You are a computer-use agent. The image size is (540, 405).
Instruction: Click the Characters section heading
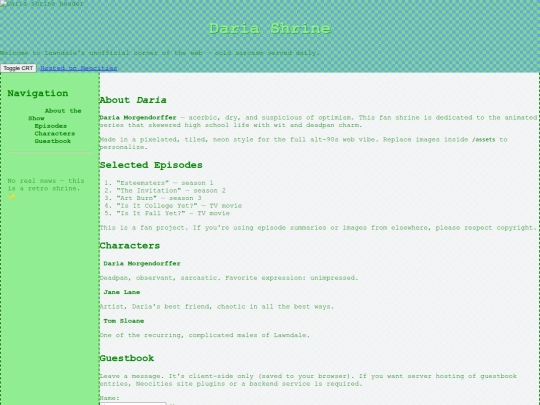click(x=130, y=246)
